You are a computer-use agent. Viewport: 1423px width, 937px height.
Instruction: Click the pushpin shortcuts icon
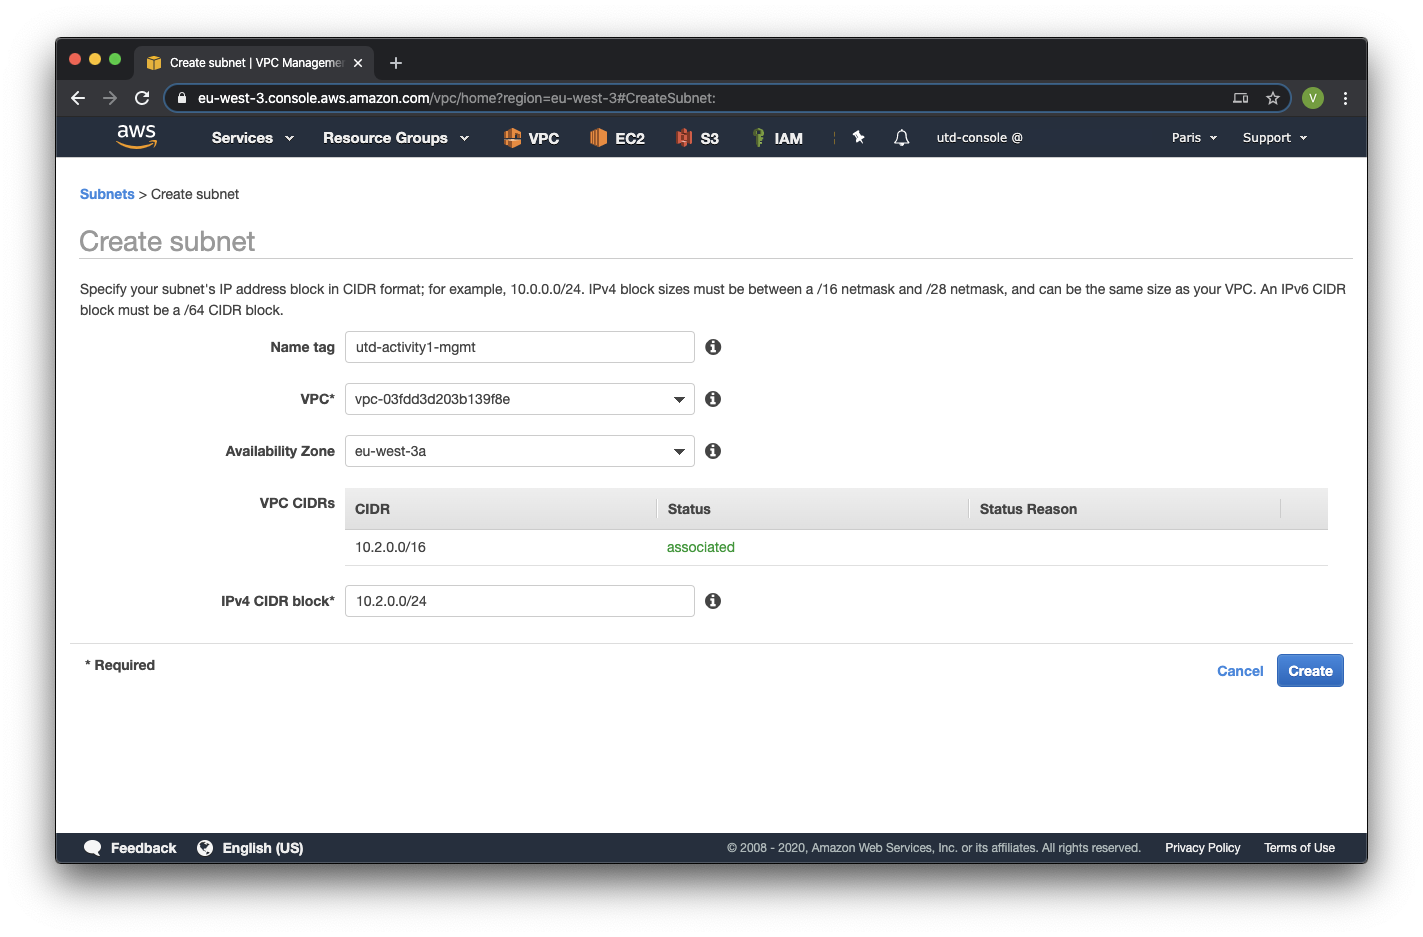click(858, 137)
